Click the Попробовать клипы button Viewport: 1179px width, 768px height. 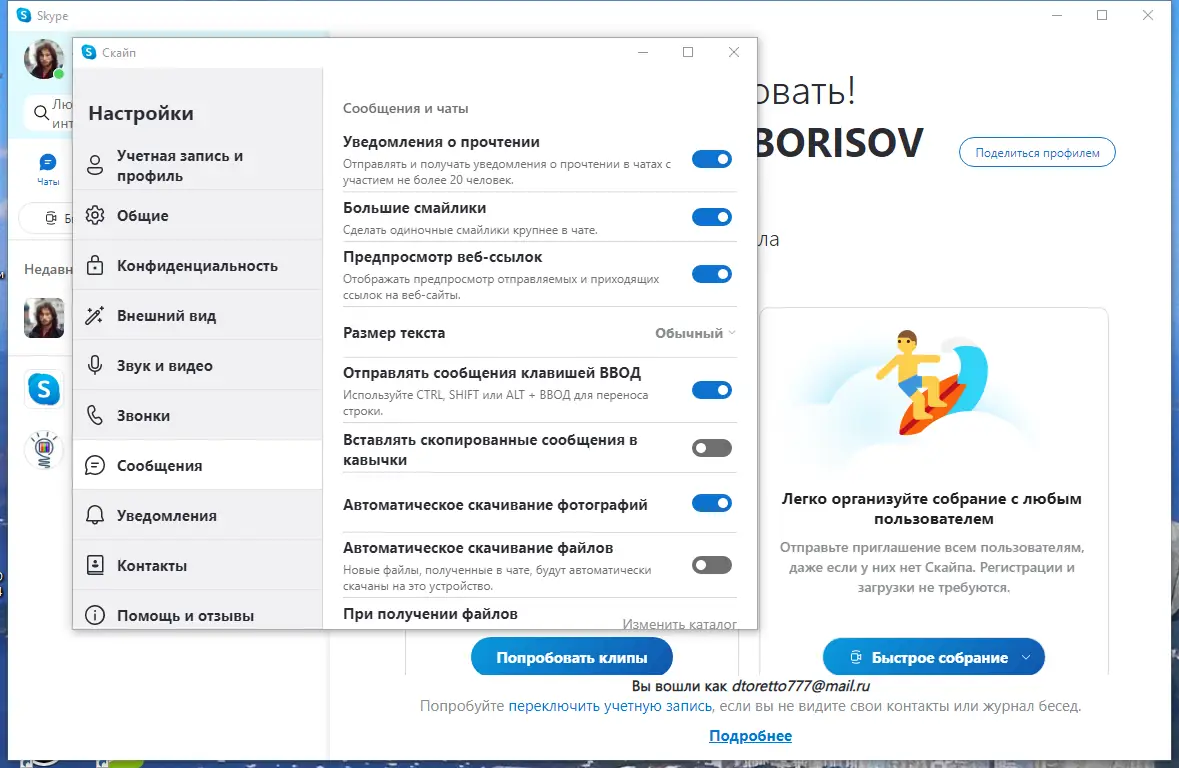pyautogui.click(x=571, y=657)
